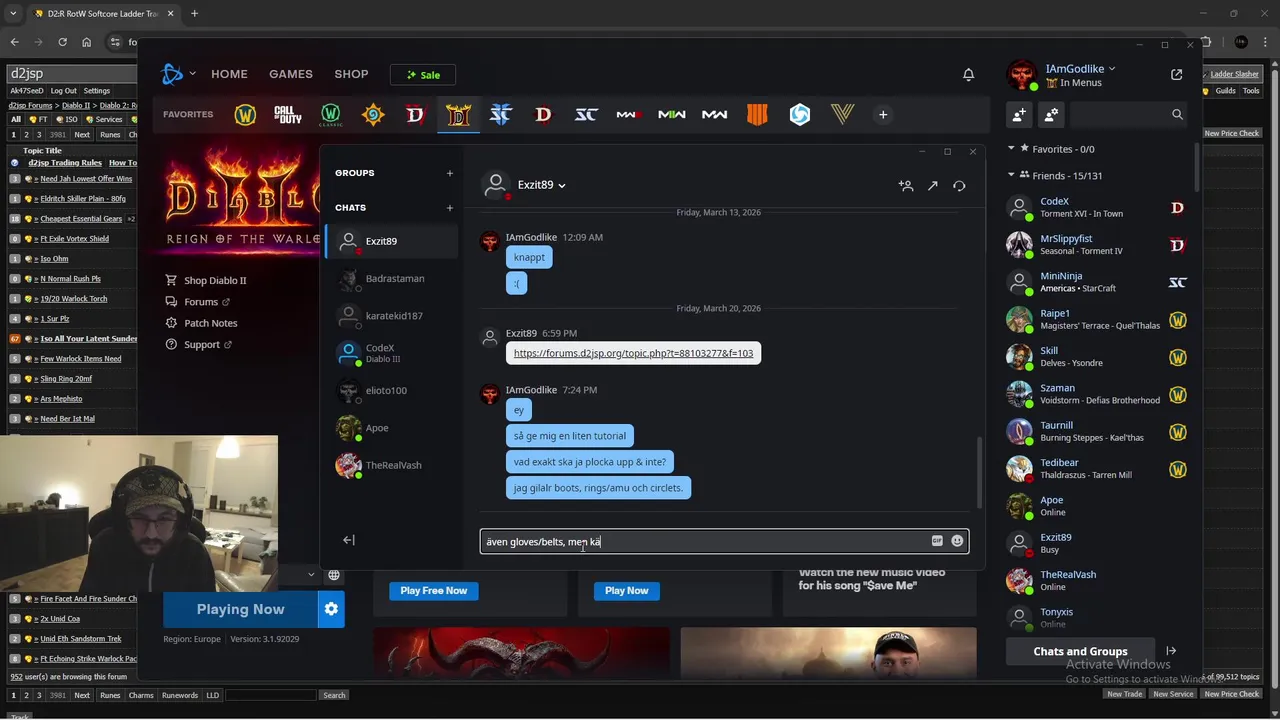The image size is (1280, 720).
Task: Open the d2jsp forum link in chat
Action: (x=633, y=353)
